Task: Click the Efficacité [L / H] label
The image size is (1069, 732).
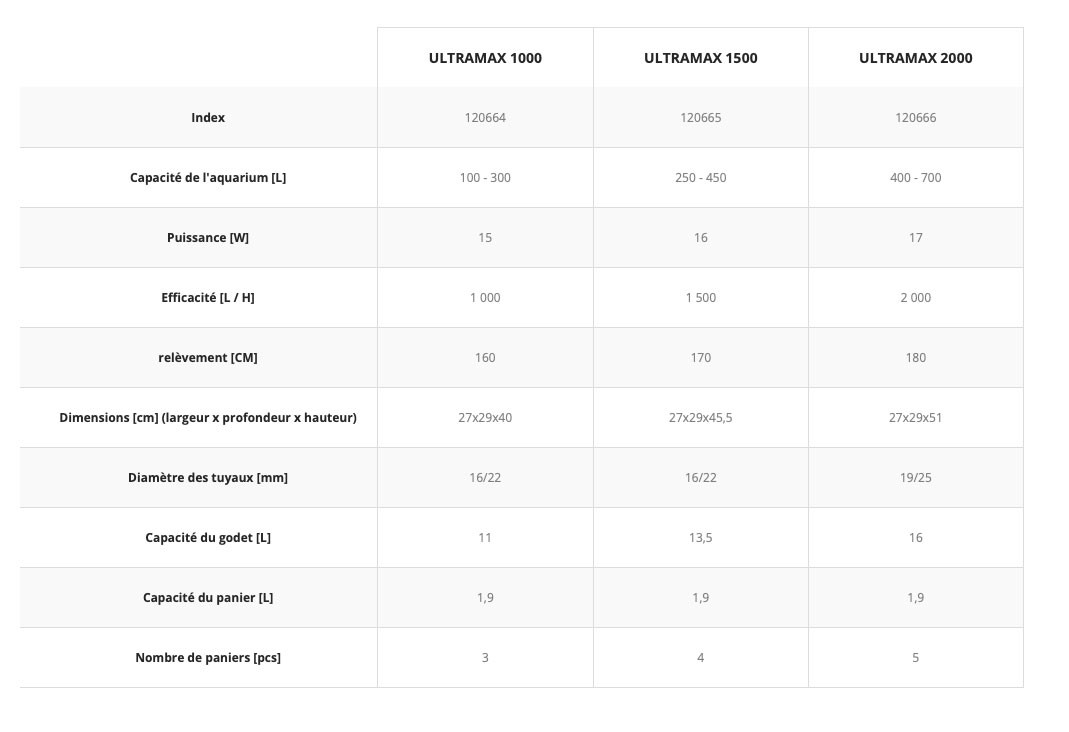Action: (207, 297)
